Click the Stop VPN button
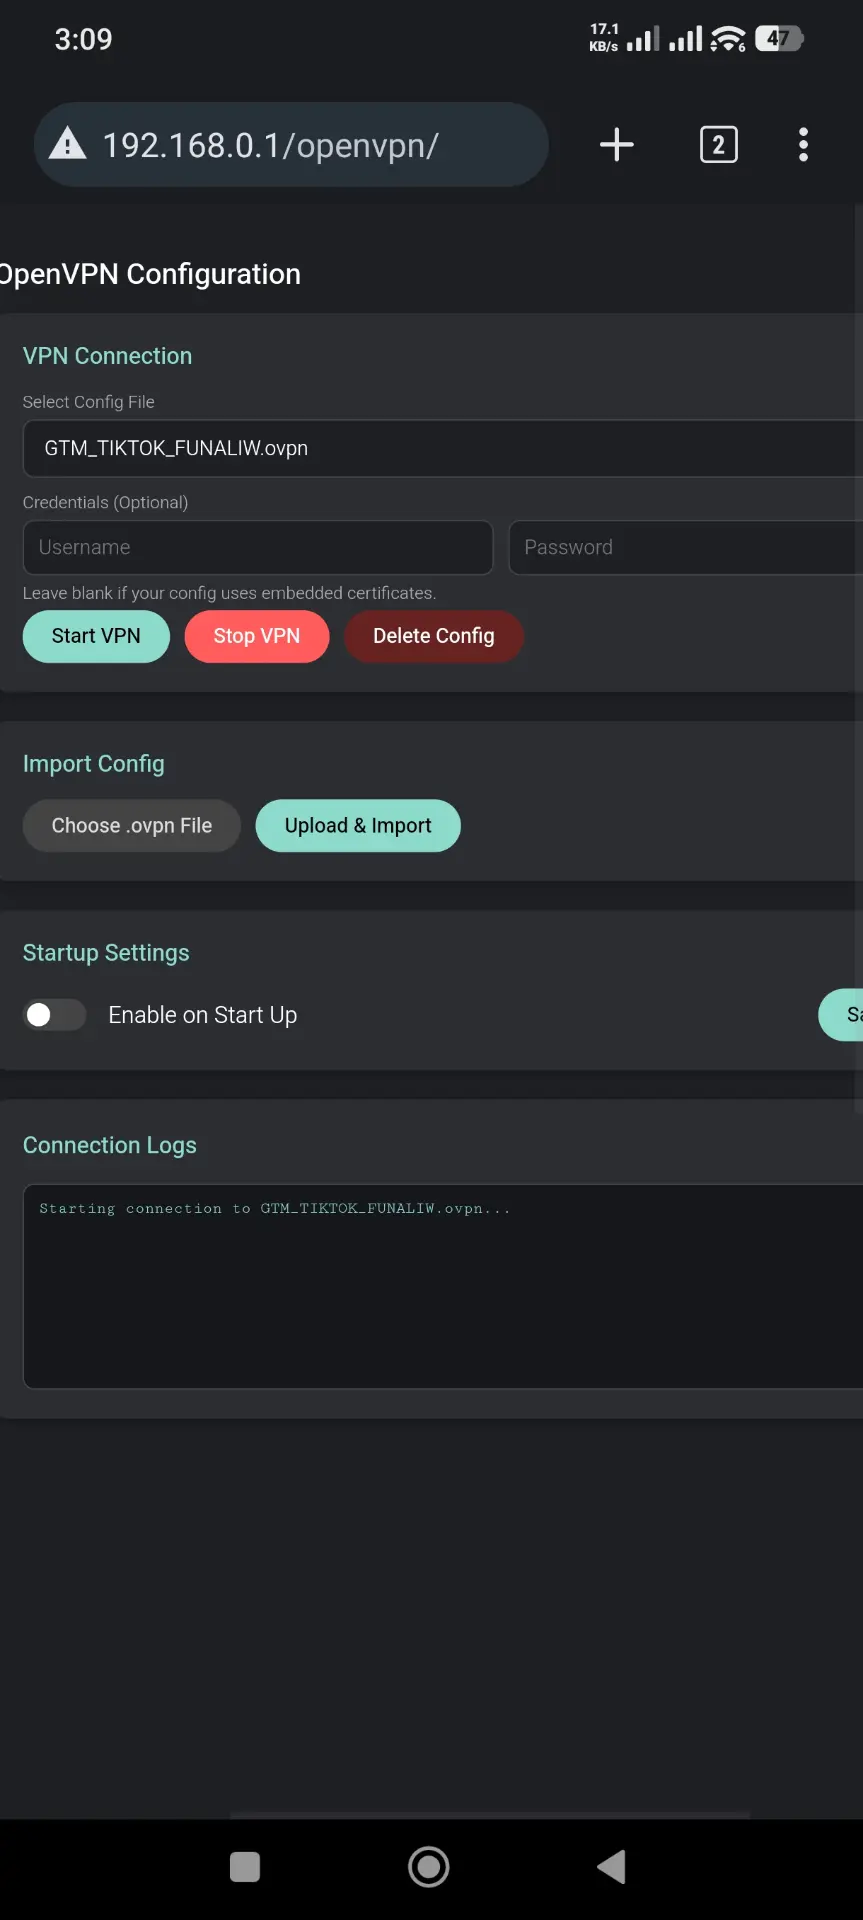863x1920 pixels. [257, 636]
